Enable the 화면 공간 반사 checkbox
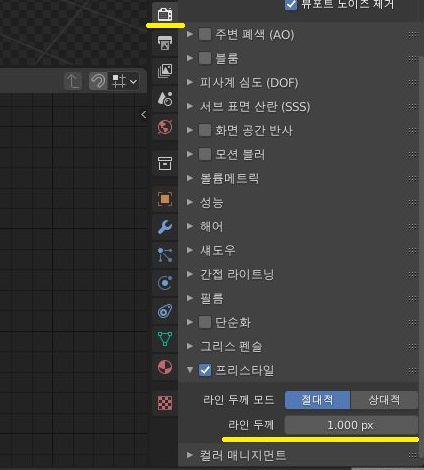This screenshot has width=424, height=470. [x=205, y=130]
